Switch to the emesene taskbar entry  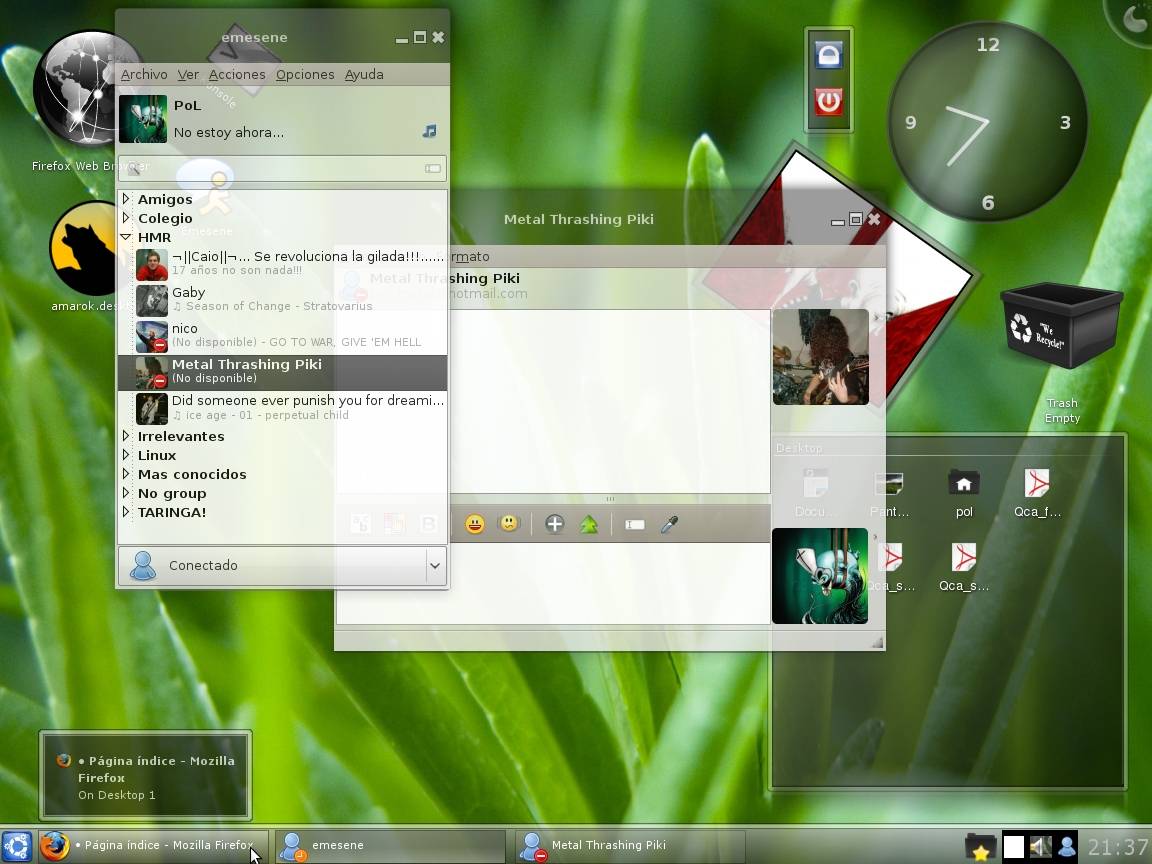[390, 846]
